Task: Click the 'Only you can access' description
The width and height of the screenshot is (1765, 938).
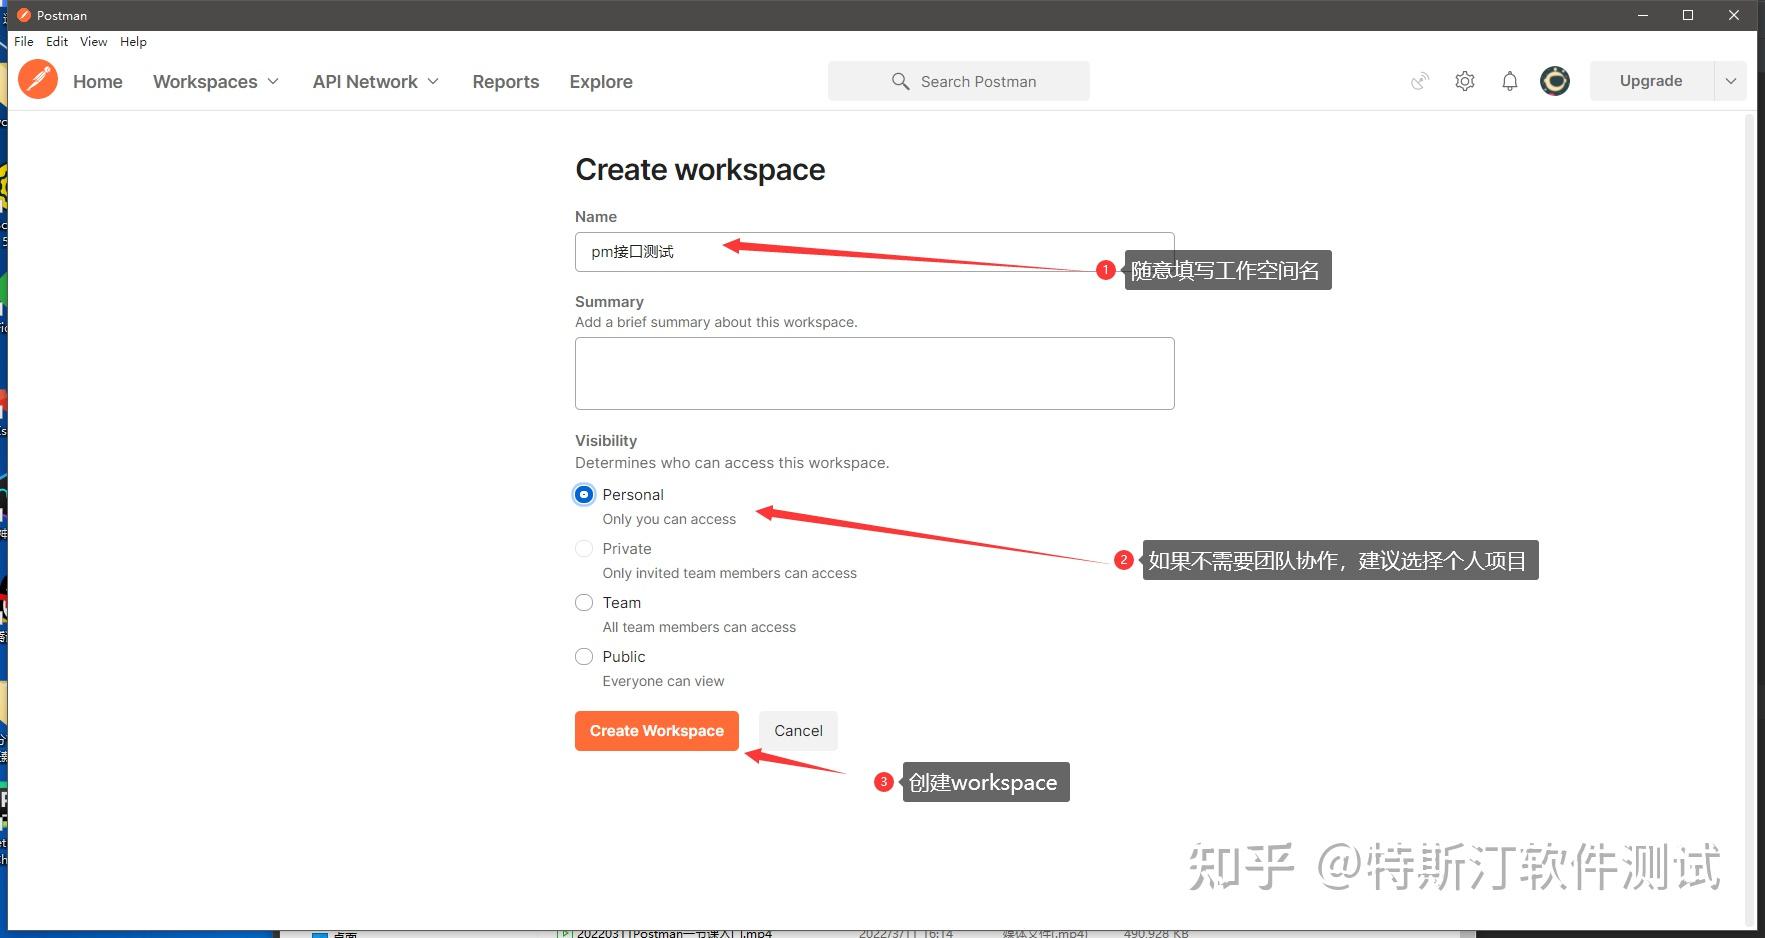Action: 669,519
